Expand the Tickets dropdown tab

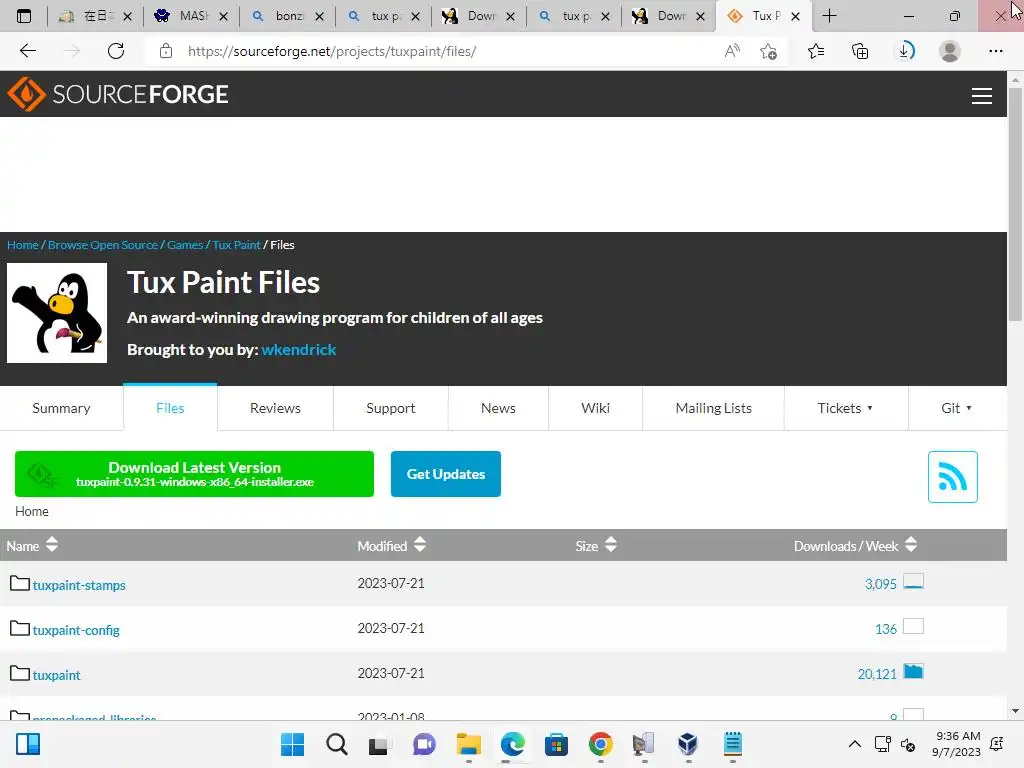(x=845, y=408)
